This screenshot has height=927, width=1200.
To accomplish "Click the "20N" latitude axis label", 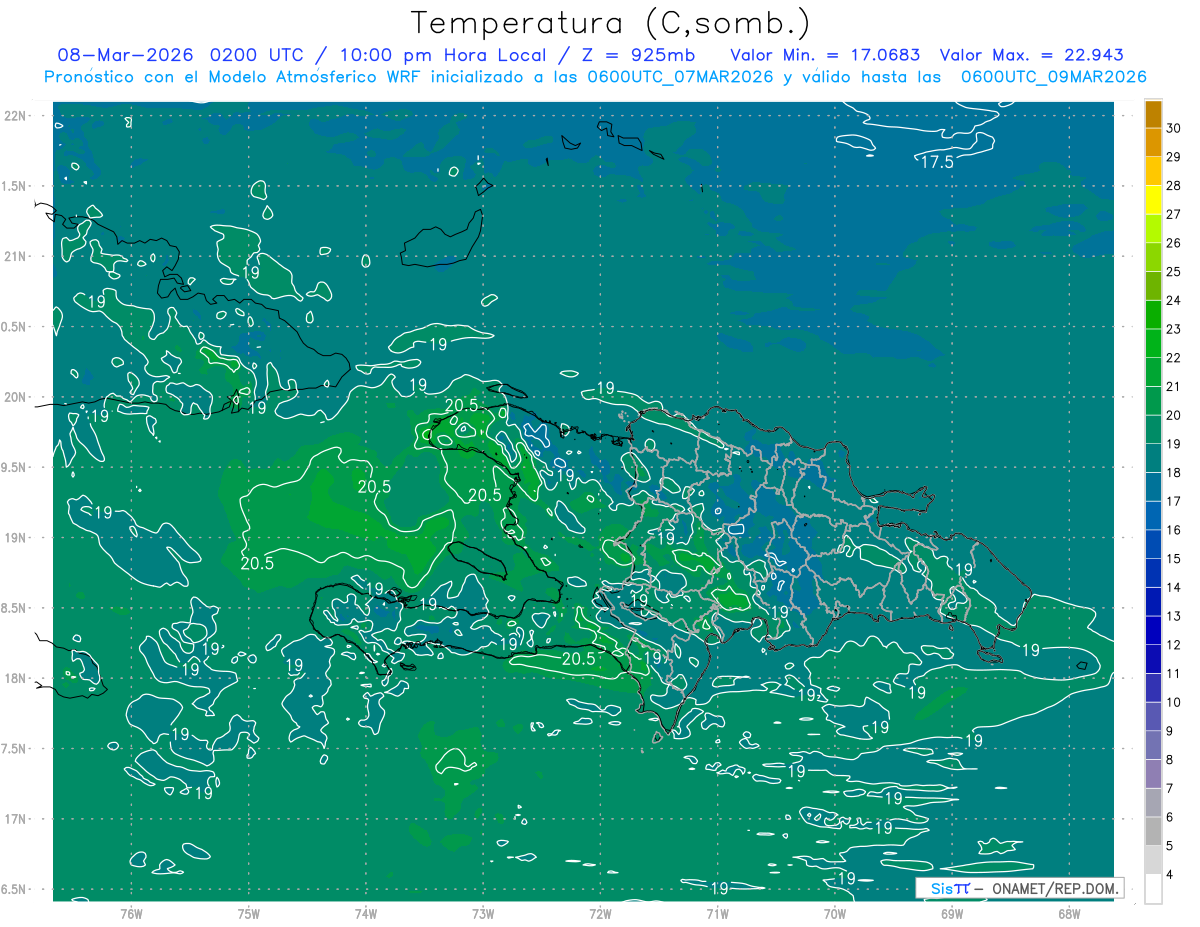I will (x=14, y=397).
